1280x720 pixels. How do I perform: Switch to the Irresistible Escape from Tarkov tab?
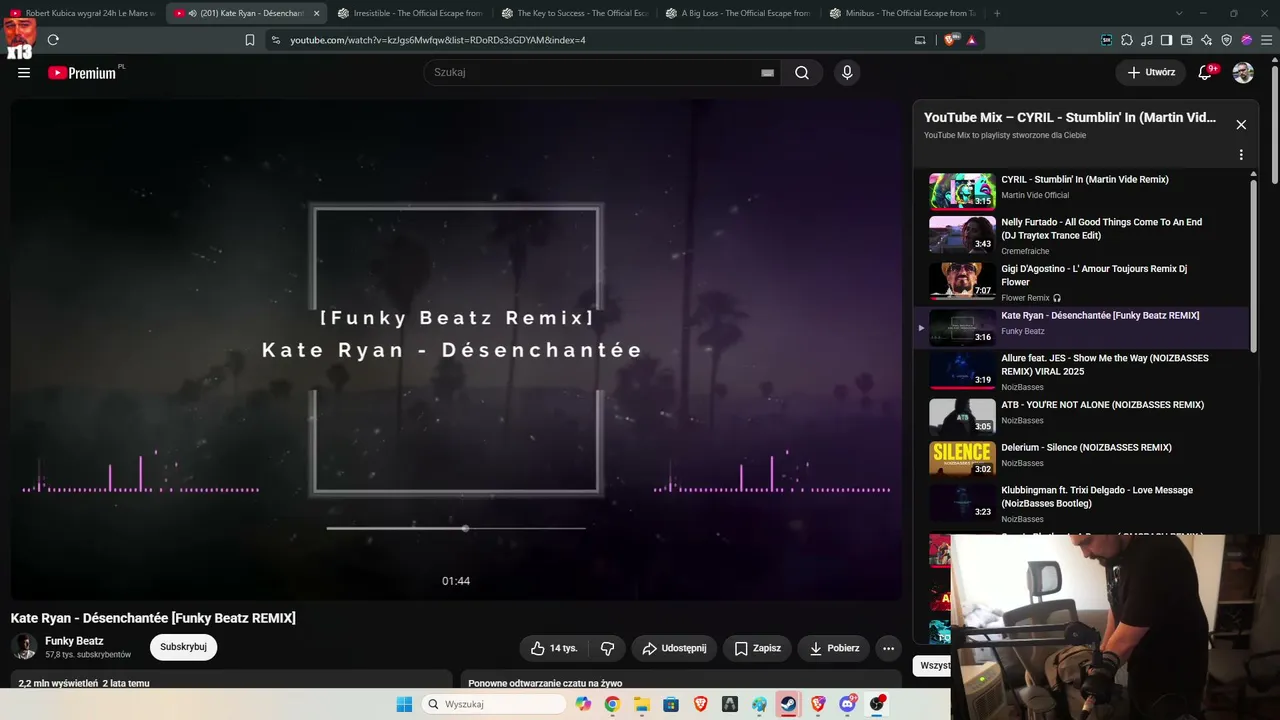[x=410, y=13]
